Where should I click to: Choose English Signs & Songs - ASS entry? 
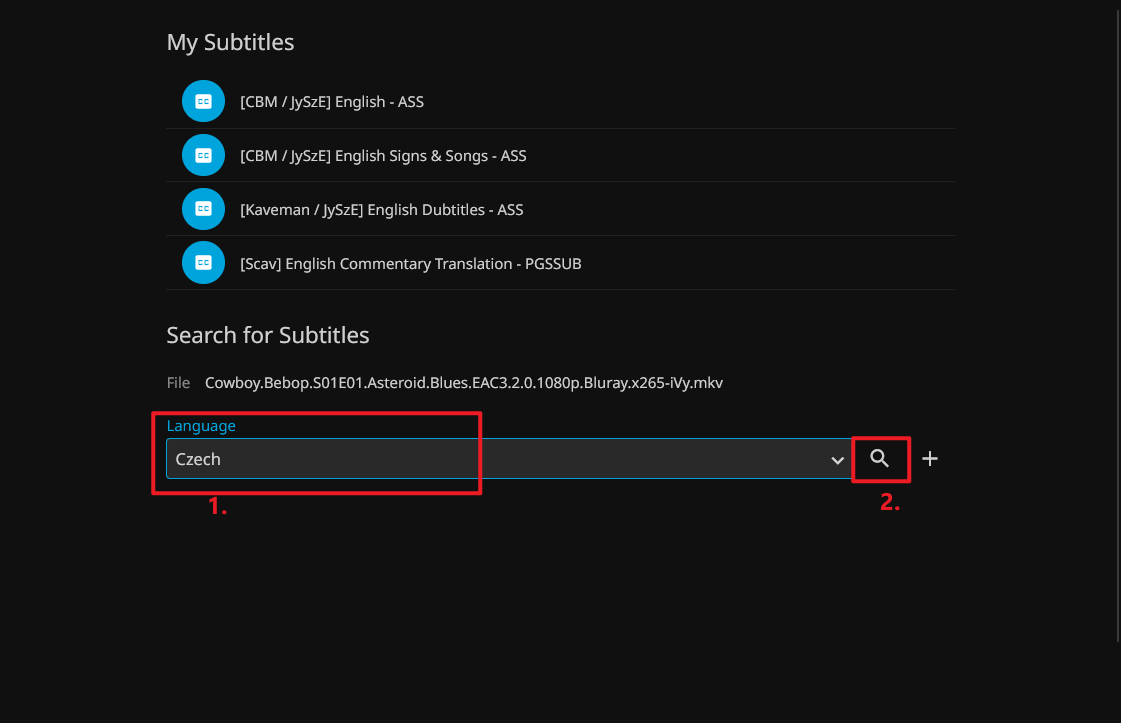point(383,156)
